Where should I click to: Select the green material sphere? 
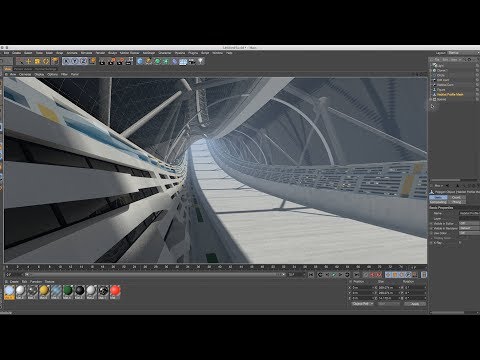68,291
